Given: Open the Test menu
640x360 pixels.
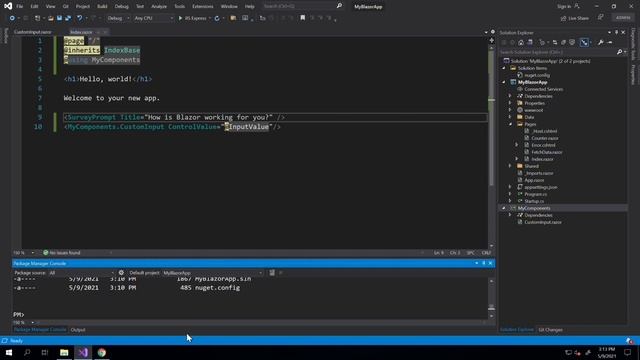Looking at the screenshot, I should point(140,7).
